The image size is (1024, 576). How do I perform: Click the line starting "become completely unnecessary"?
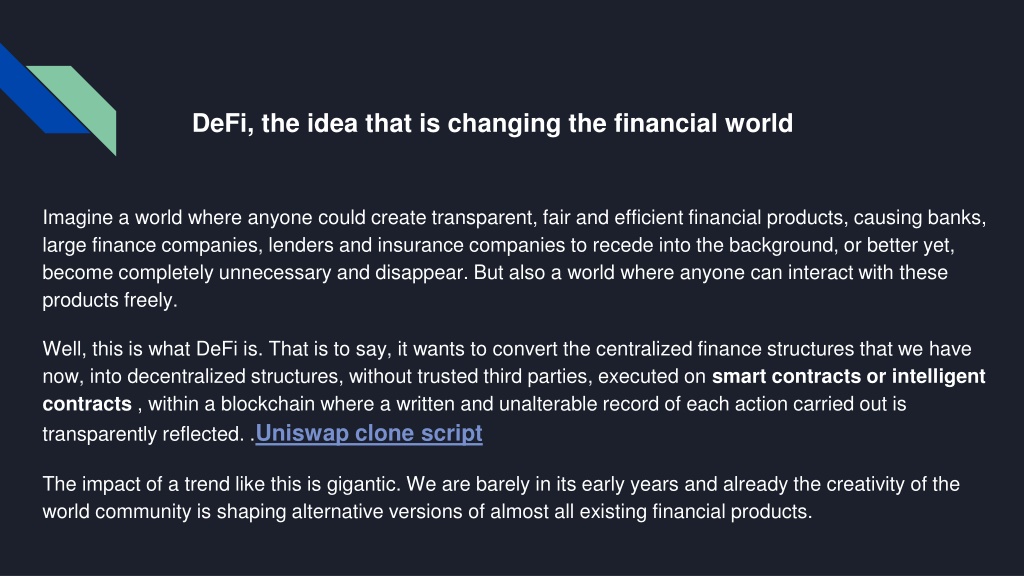click(x=495, y=273)
